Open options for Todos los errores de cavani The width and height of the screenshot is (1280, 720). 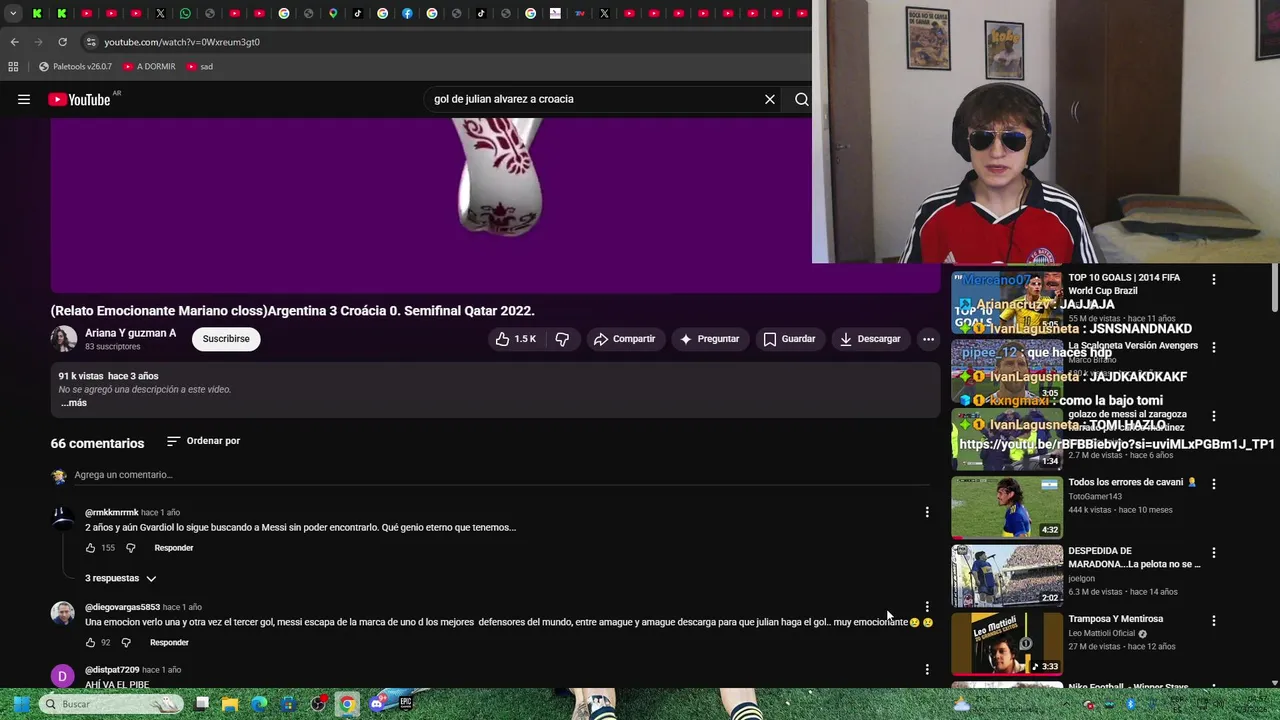click(x=1214, y=483)
